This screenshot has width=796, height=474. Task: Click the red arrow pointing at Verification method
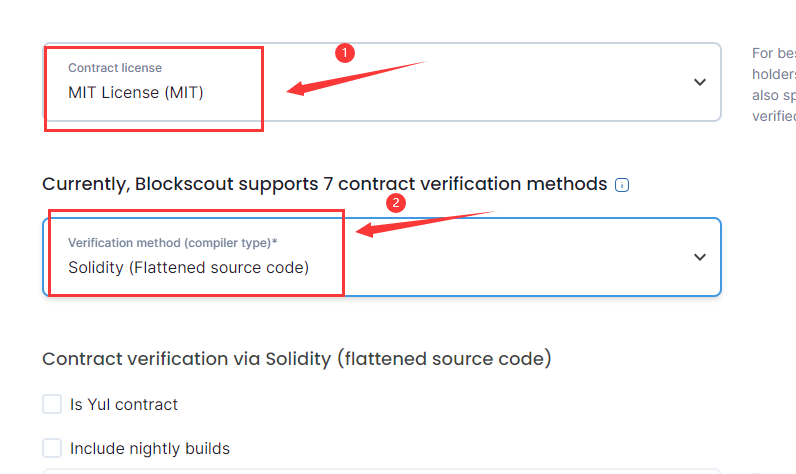(x=425, y=224)
